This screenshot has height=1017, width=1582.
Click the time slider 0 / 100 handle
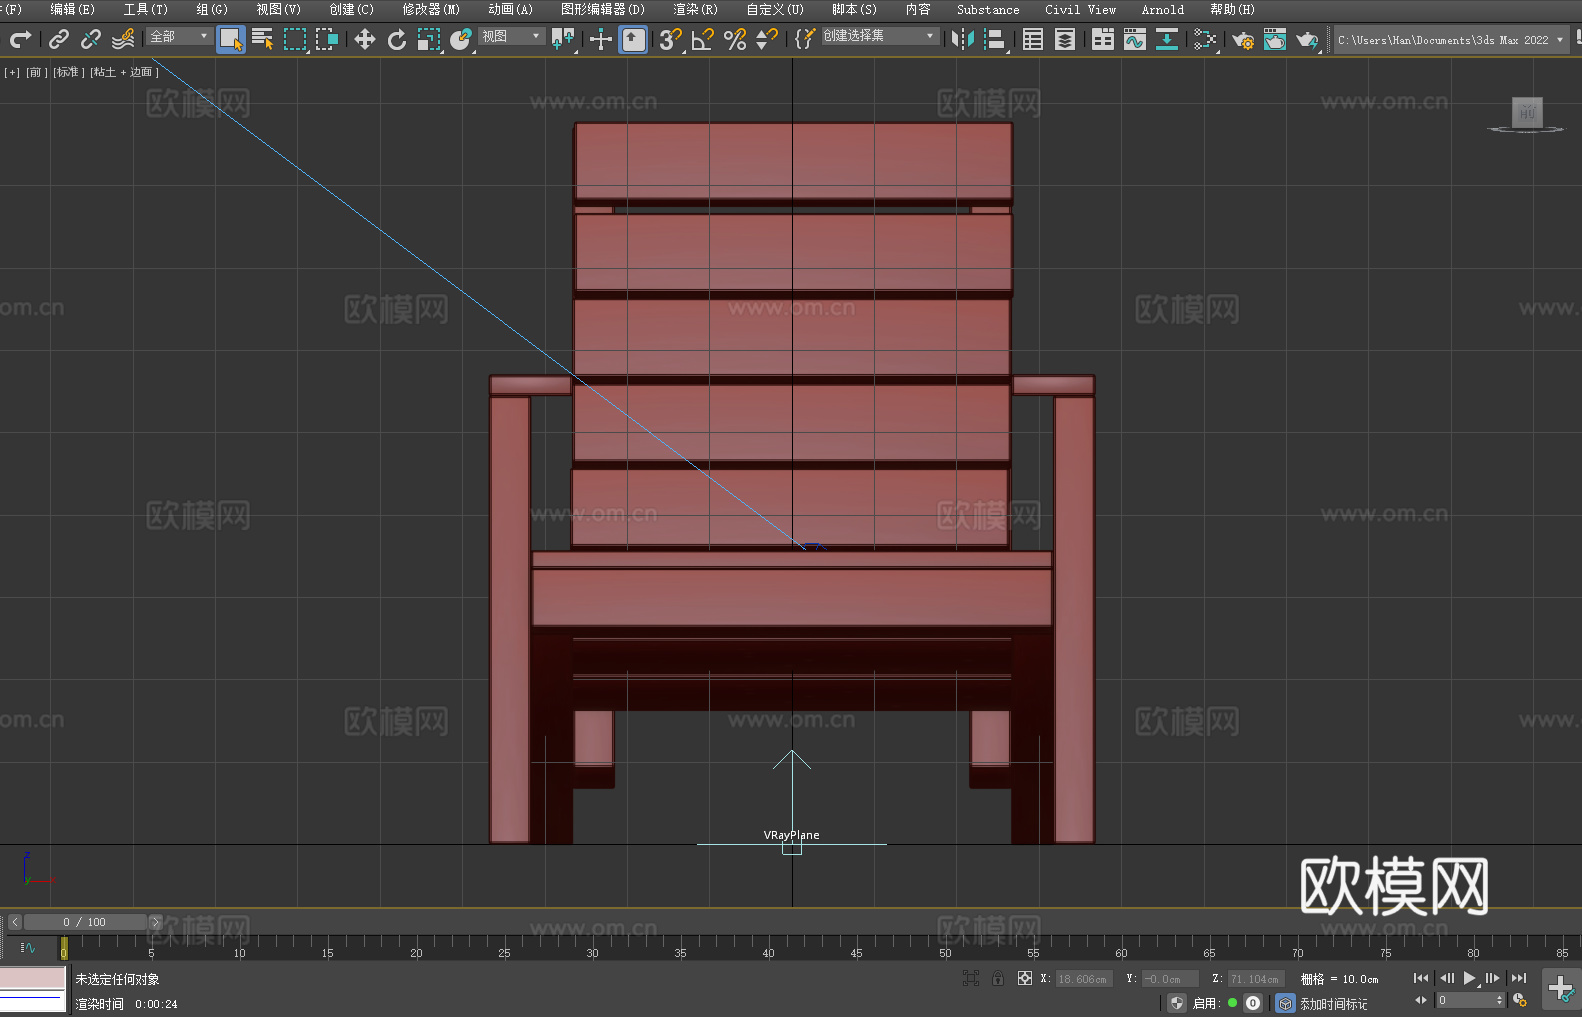[x=85, y=922]
